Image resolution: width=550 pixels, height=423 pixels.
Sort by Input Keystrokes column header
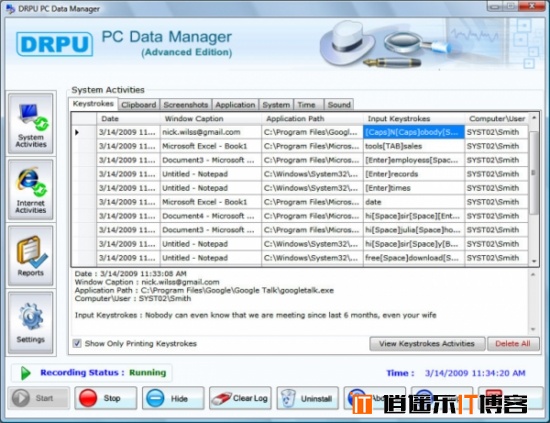(414, 119)
